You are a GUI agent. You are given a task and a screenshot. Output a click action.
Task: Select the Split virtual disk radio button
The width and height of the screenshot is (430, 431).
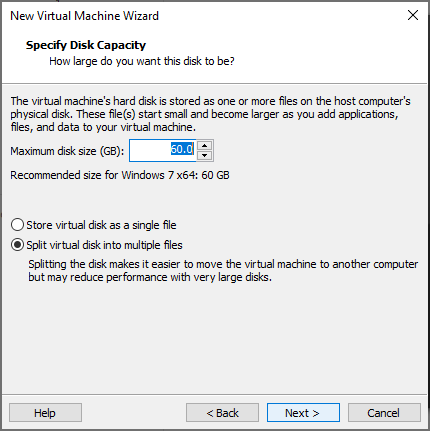[x=17, y=245]
